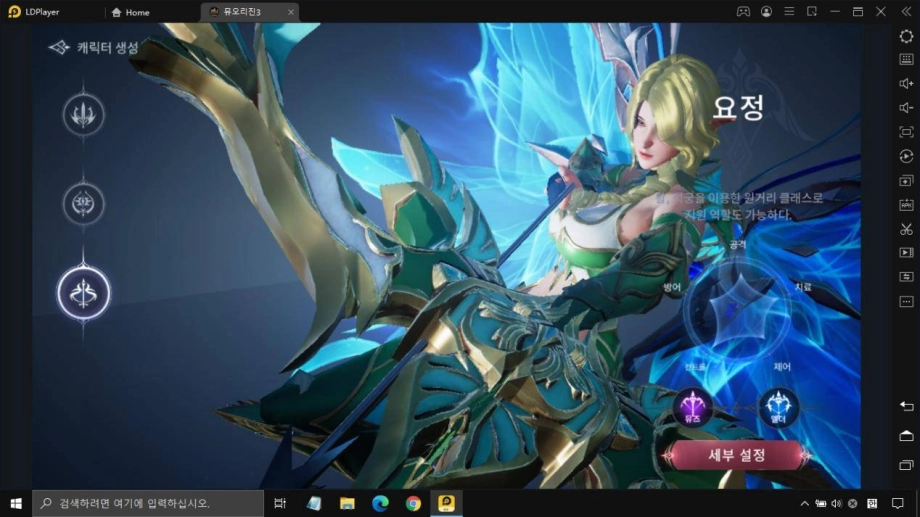Open the keyboard mapping tool
Image resolution: width=920 pixels, height=517 pixels.
coord(907,59)
